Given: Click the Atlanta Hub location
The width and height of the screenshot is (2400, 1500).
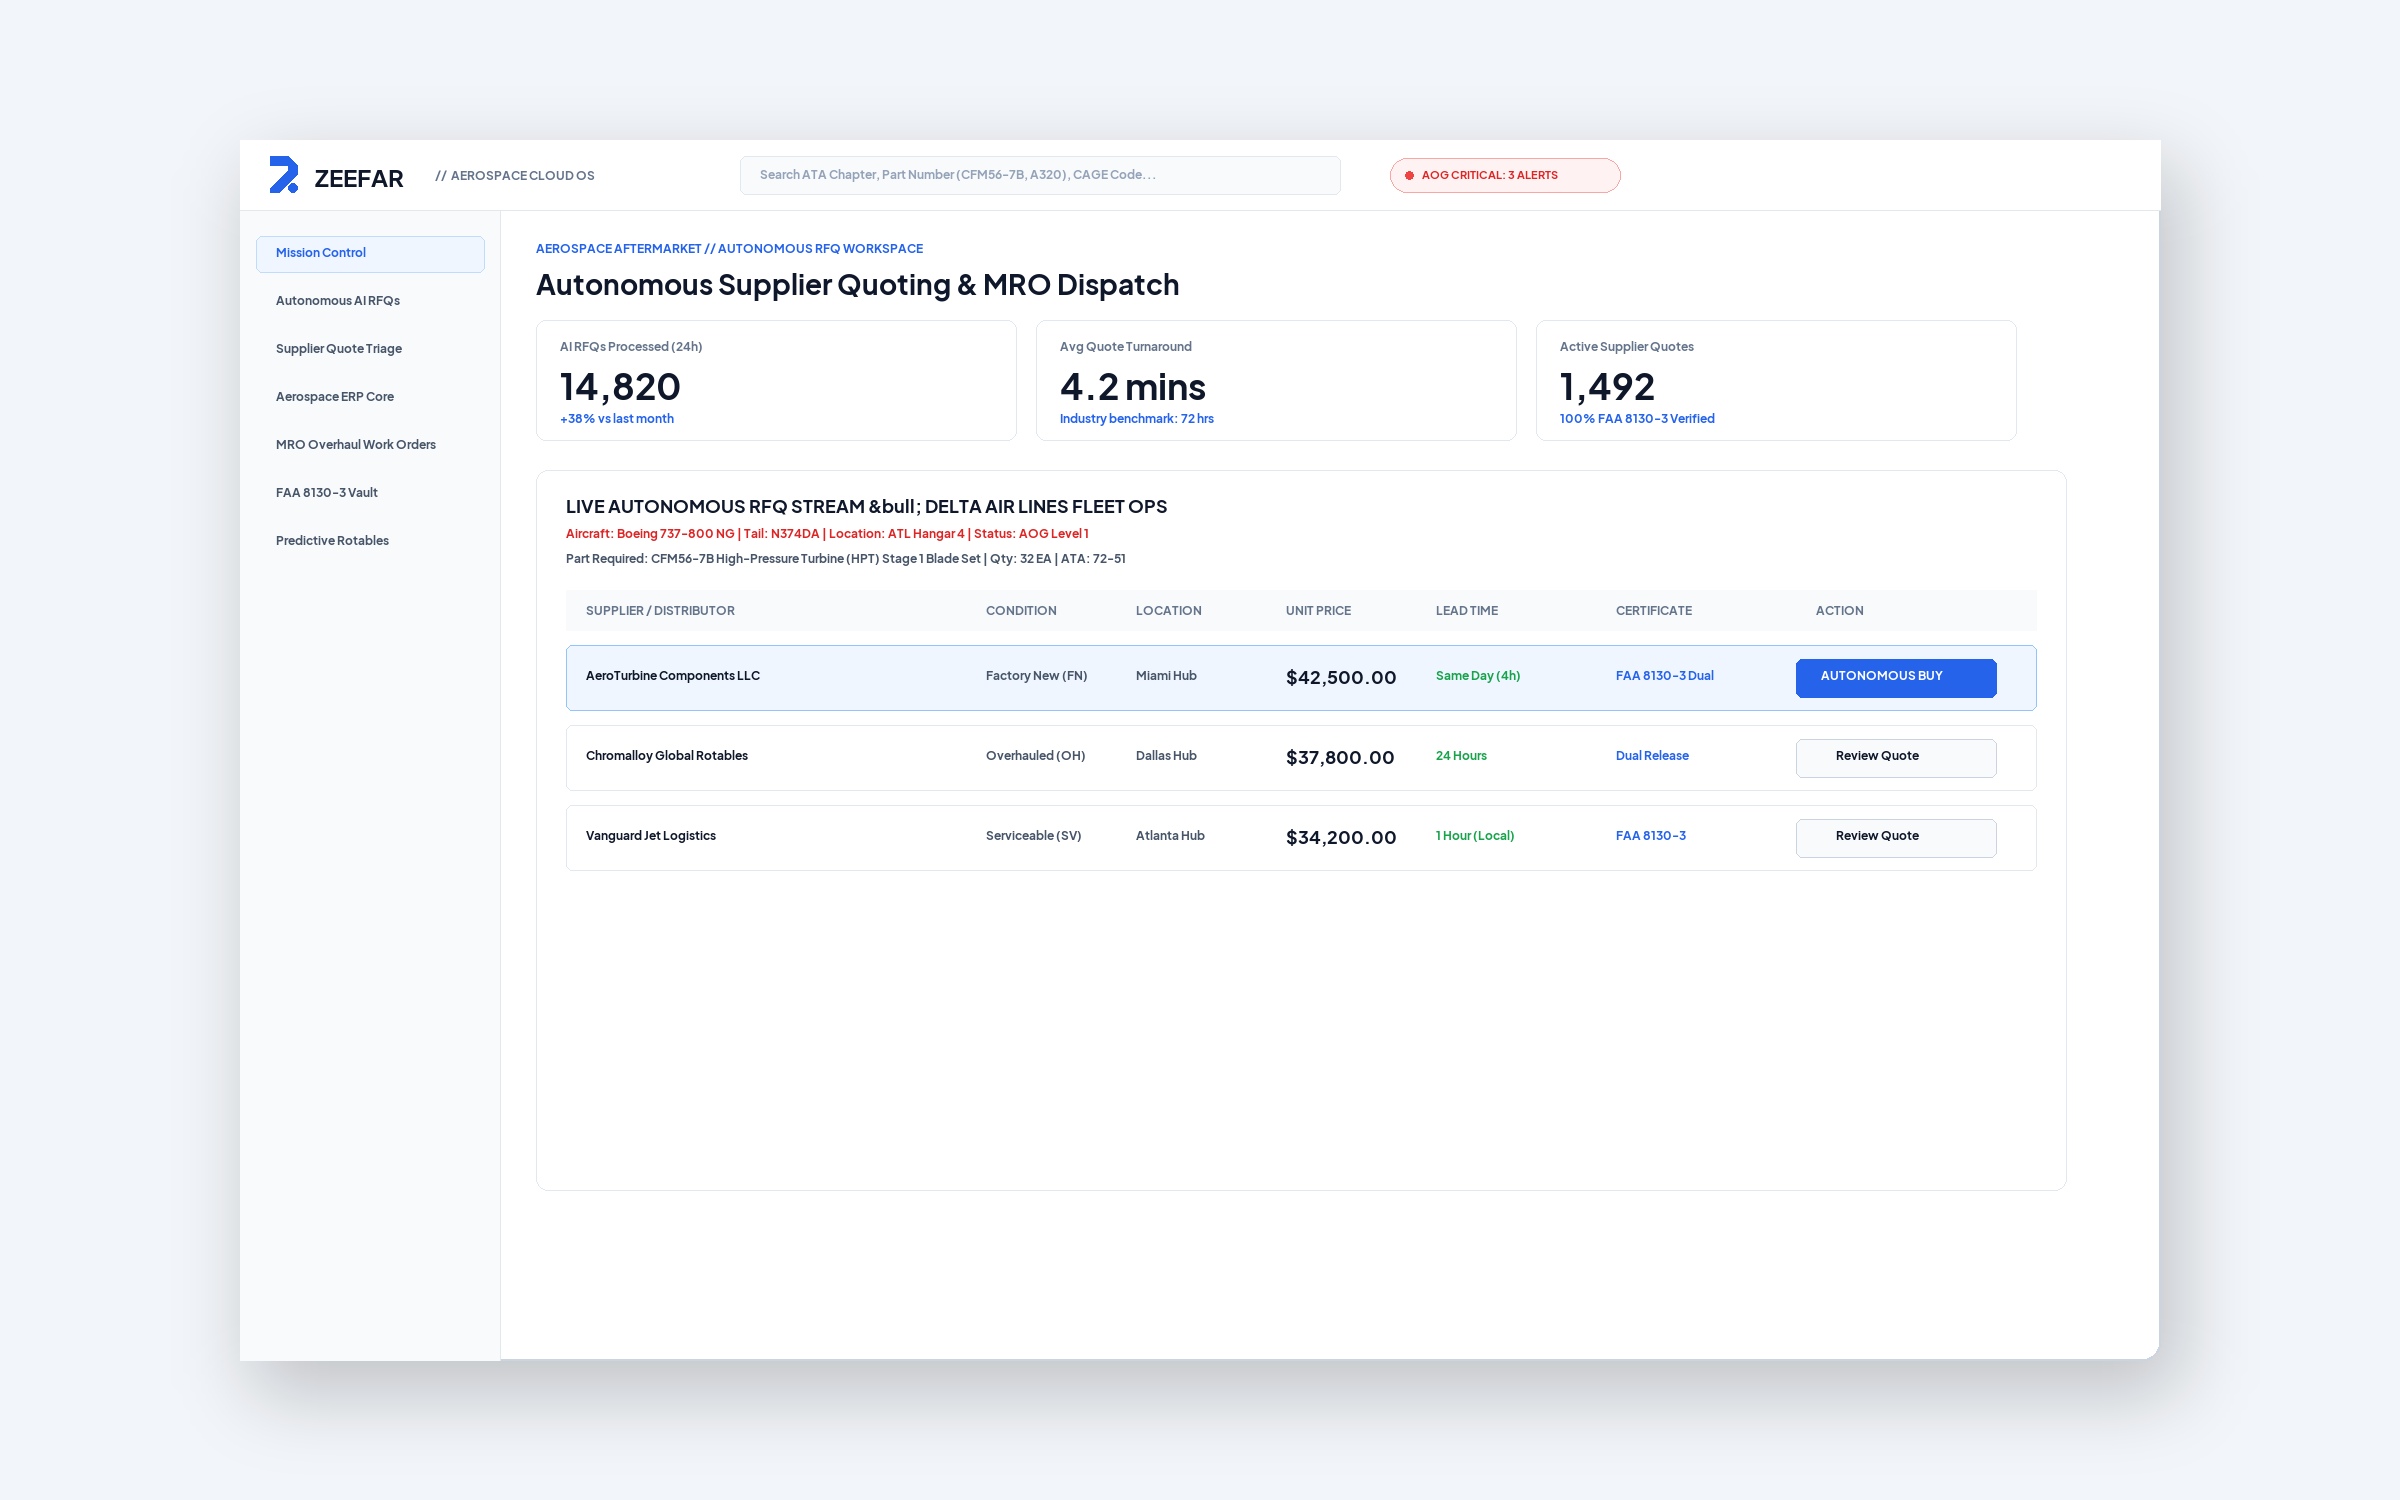Looking at the screenshot, I should tap(1170, 836).
